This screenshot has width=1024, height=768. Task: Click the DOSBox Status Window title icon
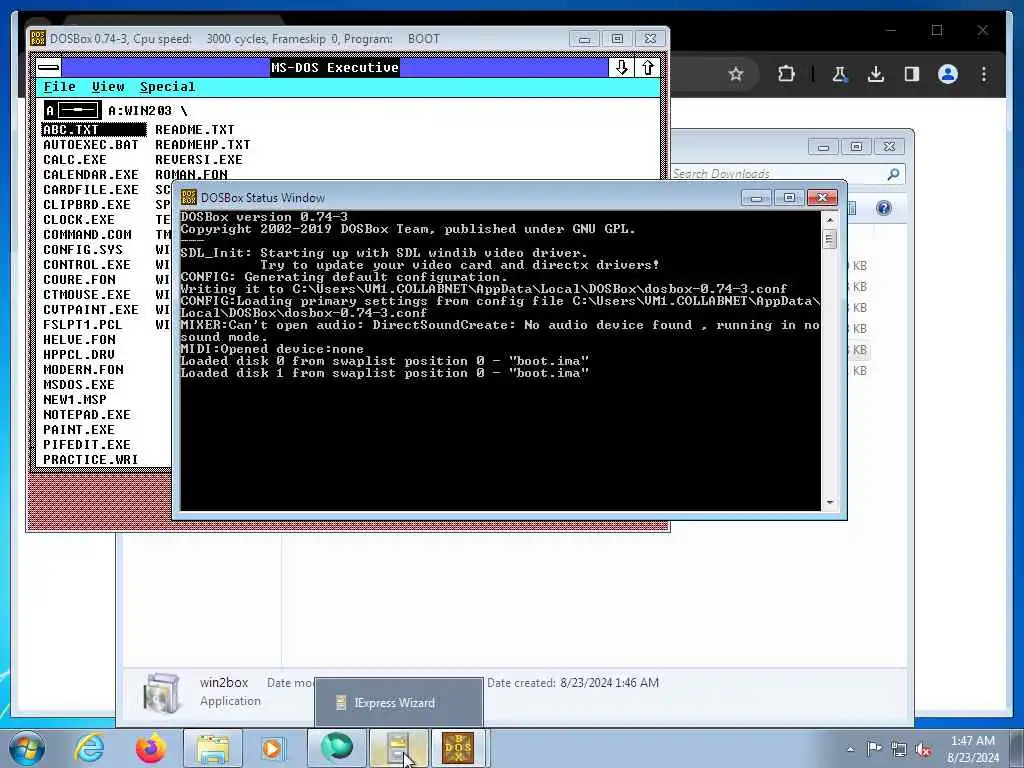[x=189, y=197]
